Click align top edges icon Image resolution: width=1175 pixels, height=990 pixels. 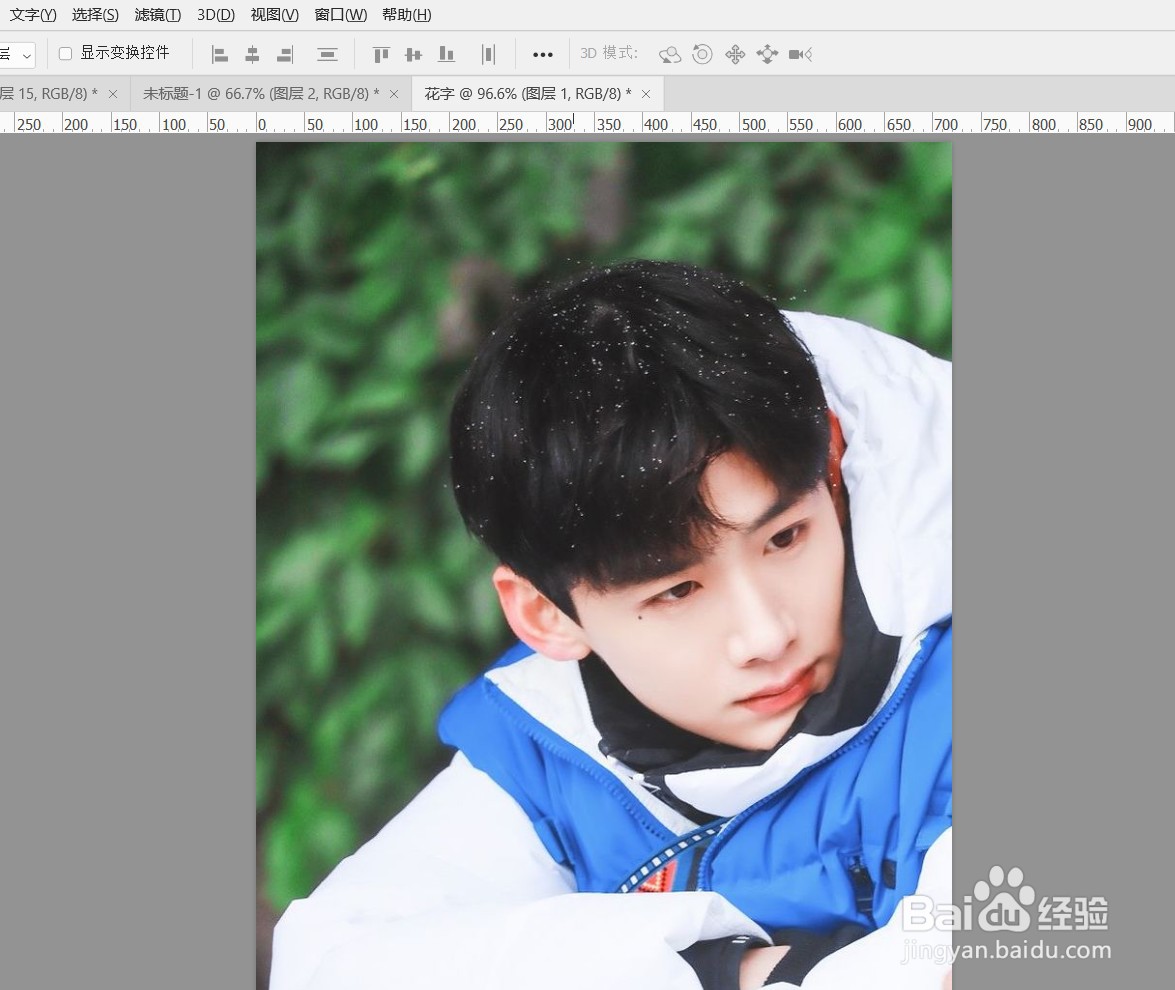click(381, 54)
